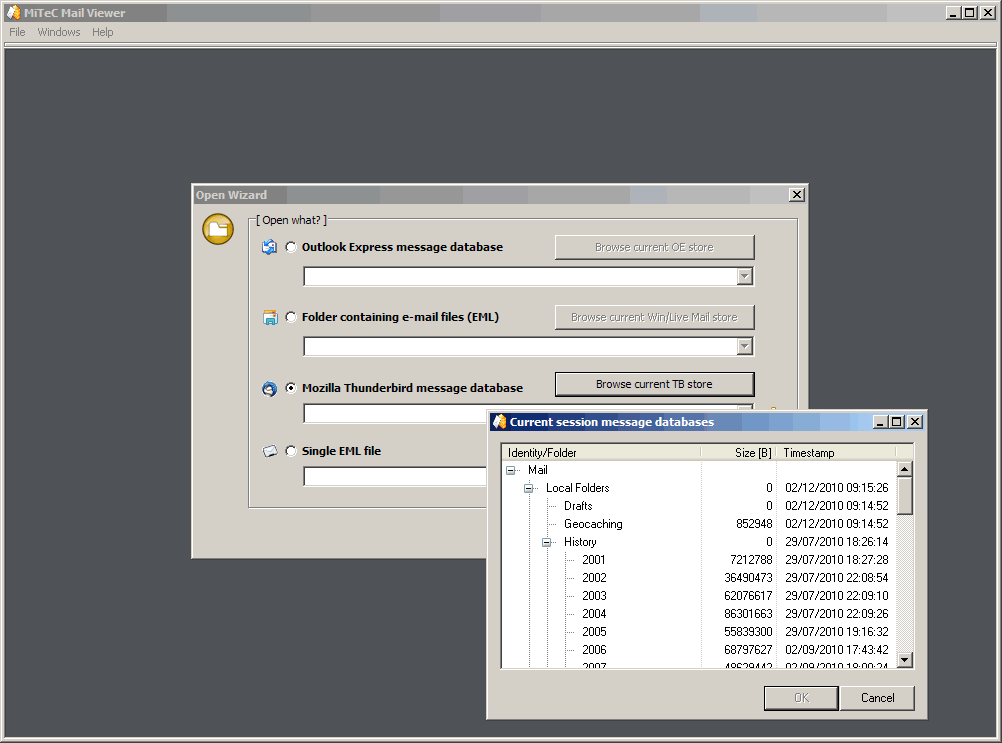The height and width of the screenshot is (743, 1002).
Task: Open the File menu
Action: point(17,32)
